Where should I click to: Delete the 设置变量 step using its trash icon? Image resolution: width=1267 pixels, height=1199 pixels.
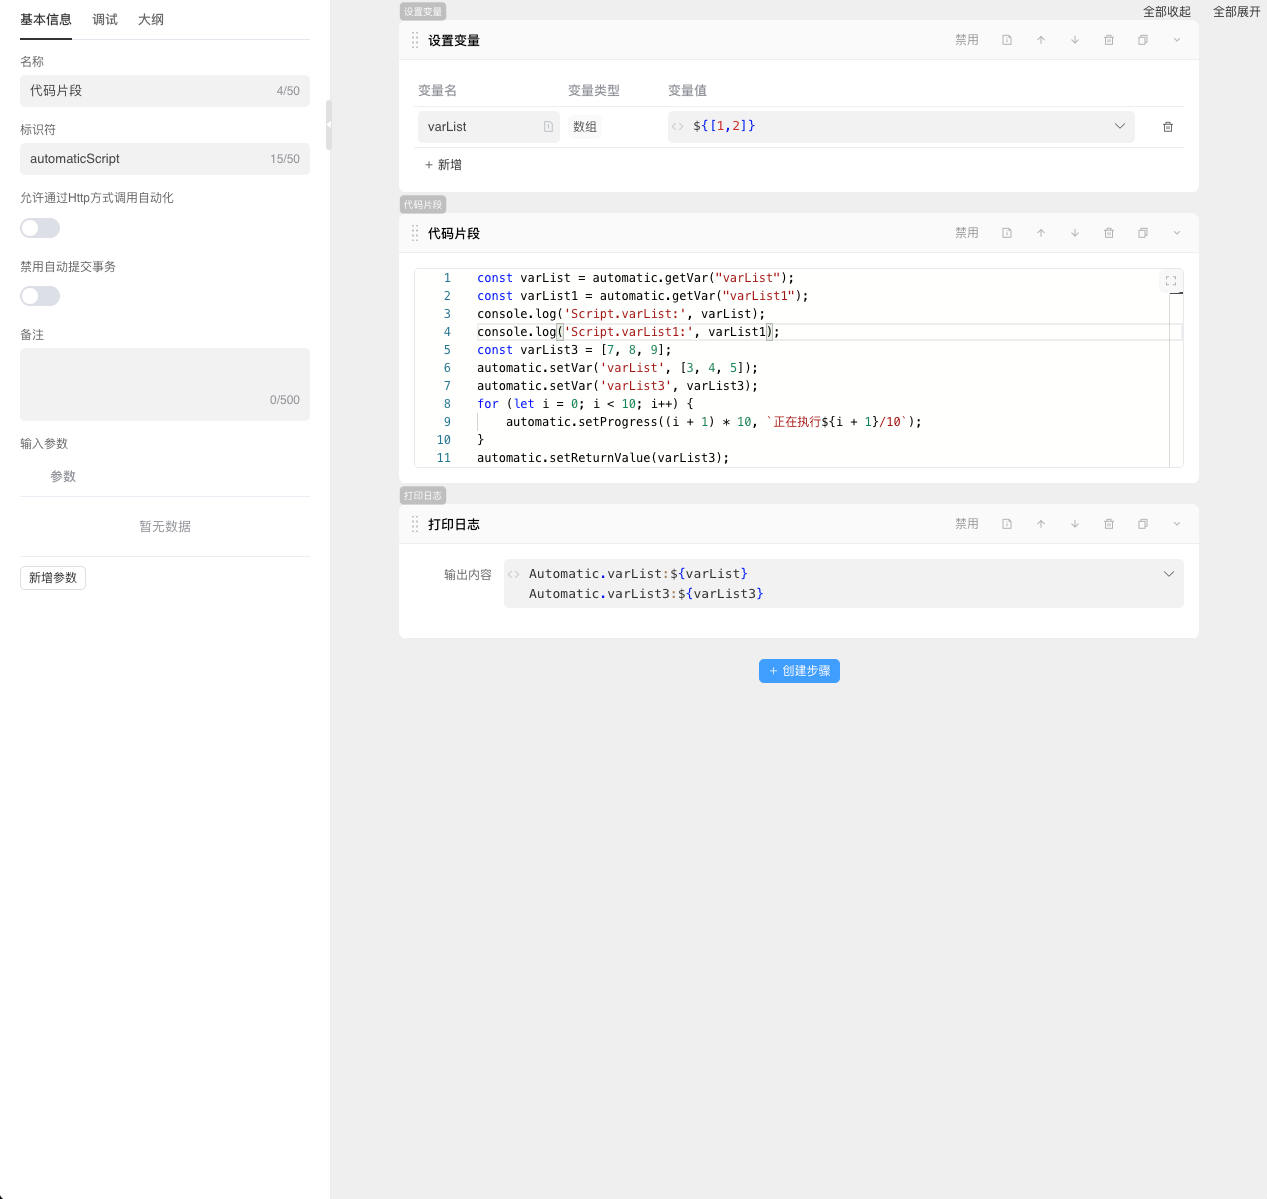[1109, 40]
